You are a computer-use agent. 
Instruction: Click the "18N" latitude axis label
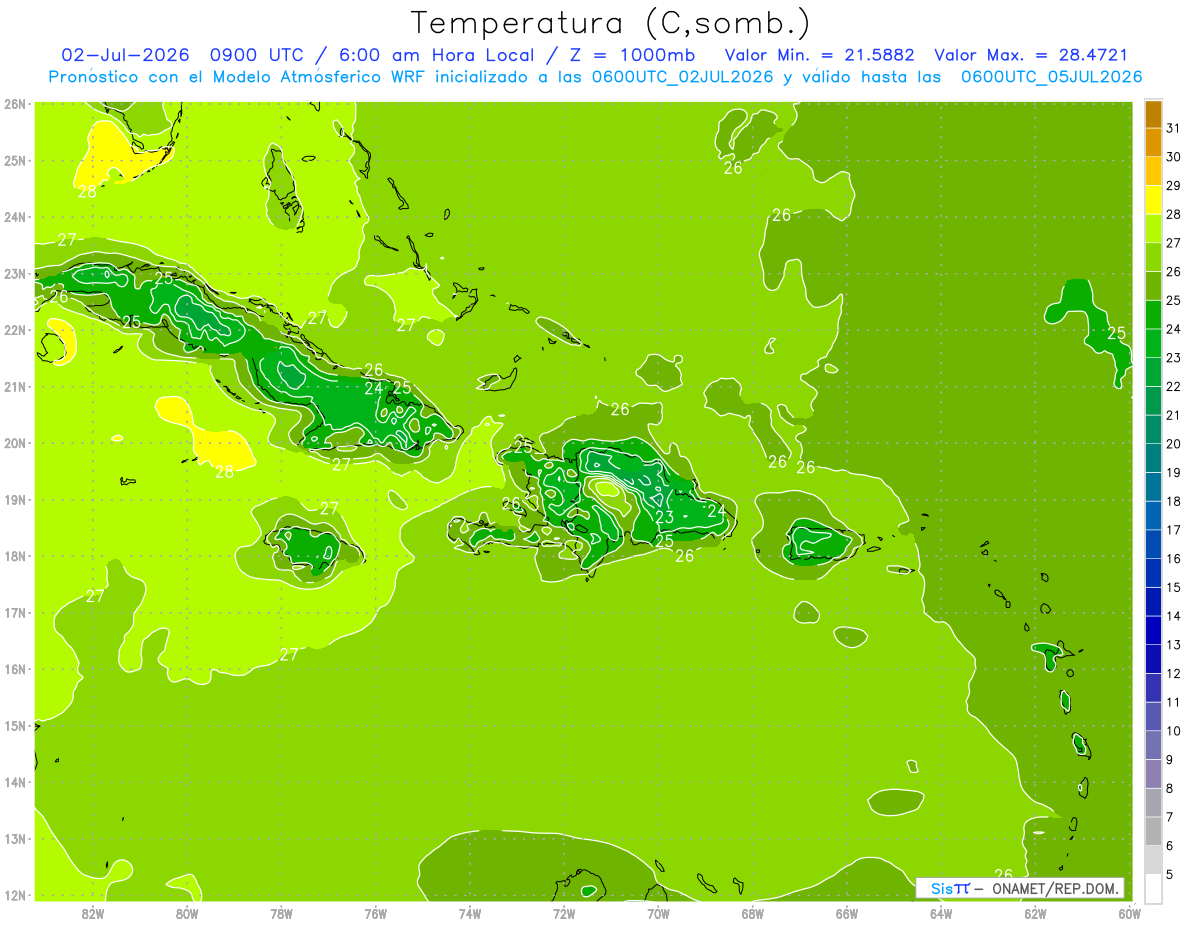[14, 556]
